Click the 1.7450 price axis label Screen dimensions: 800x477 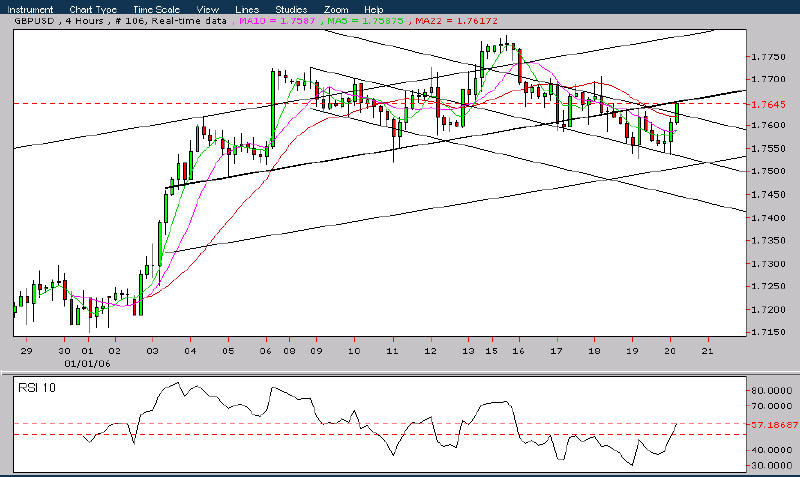768,194
